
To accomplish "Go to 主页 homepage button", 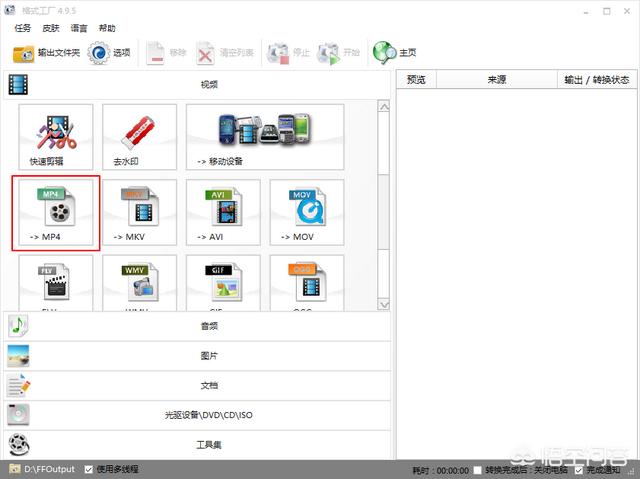I will [x=395, y=53].
